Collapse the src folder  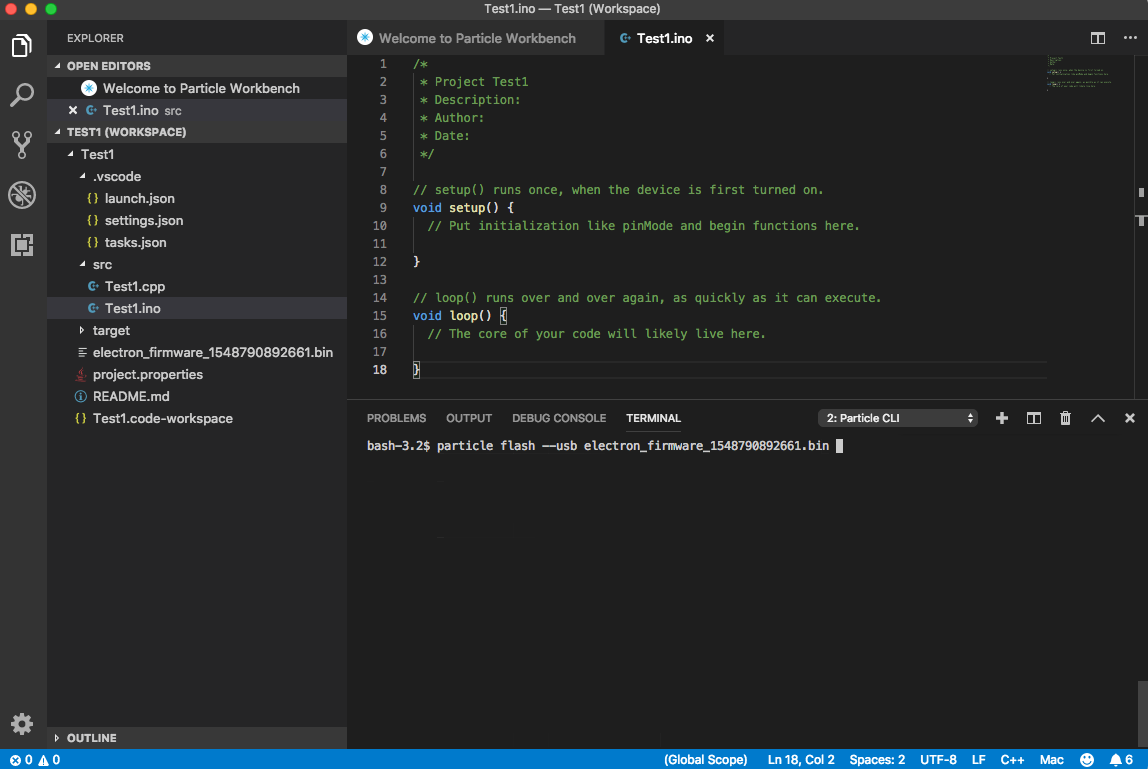pos(197,264)
